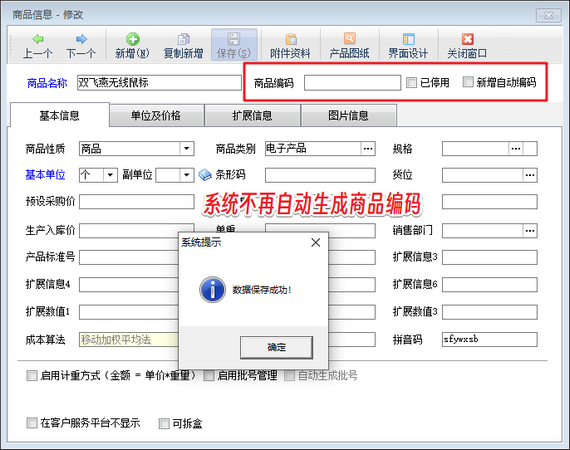
Task: Open 产品图纸 product drawings icon
Action: click(349, 39)
